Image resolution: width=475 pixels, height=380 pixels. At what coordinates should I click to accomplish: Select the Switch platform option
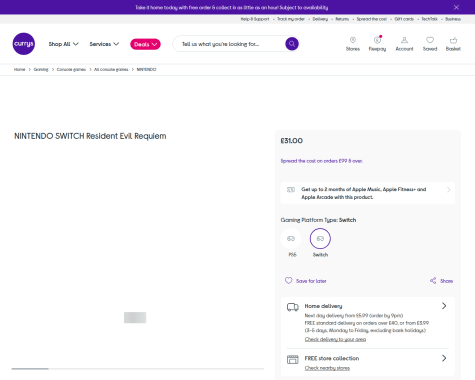point(320,239)
